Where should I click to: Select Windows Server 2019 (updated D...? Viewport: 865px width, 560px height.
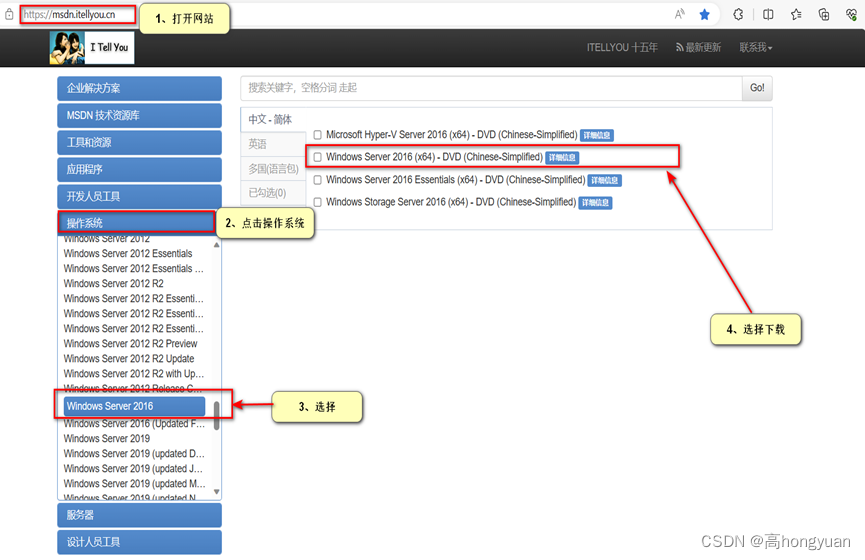(134, 453)
